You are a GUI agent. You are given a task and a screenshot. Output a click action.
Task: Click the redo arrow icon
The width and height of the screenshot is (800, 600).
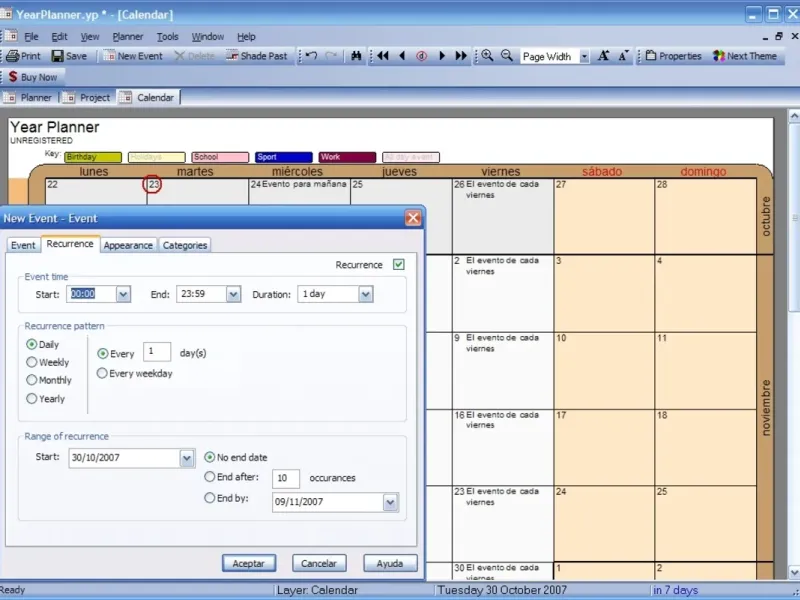click(331, 56)
